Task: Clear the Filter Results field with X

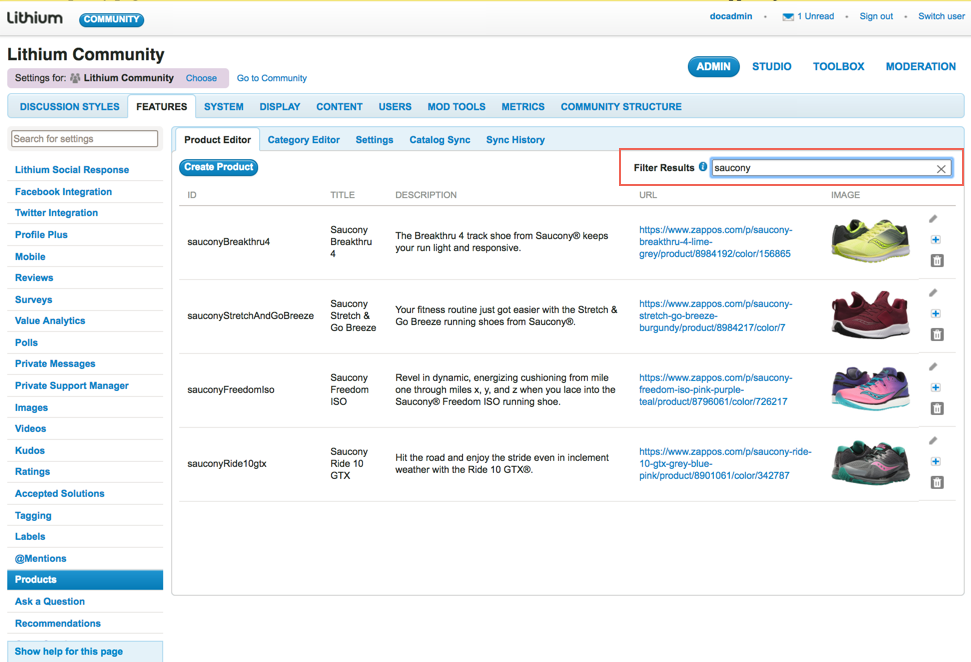Action: [941, 168]
